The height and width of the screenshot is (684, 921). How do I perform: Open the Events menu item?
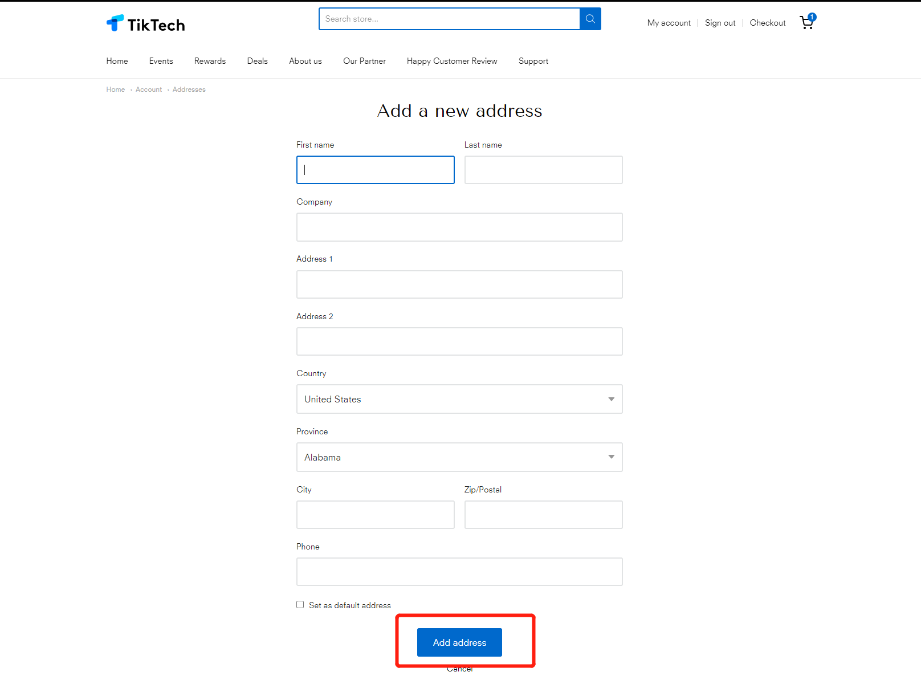pyautogui.click(x=161, y=61)
